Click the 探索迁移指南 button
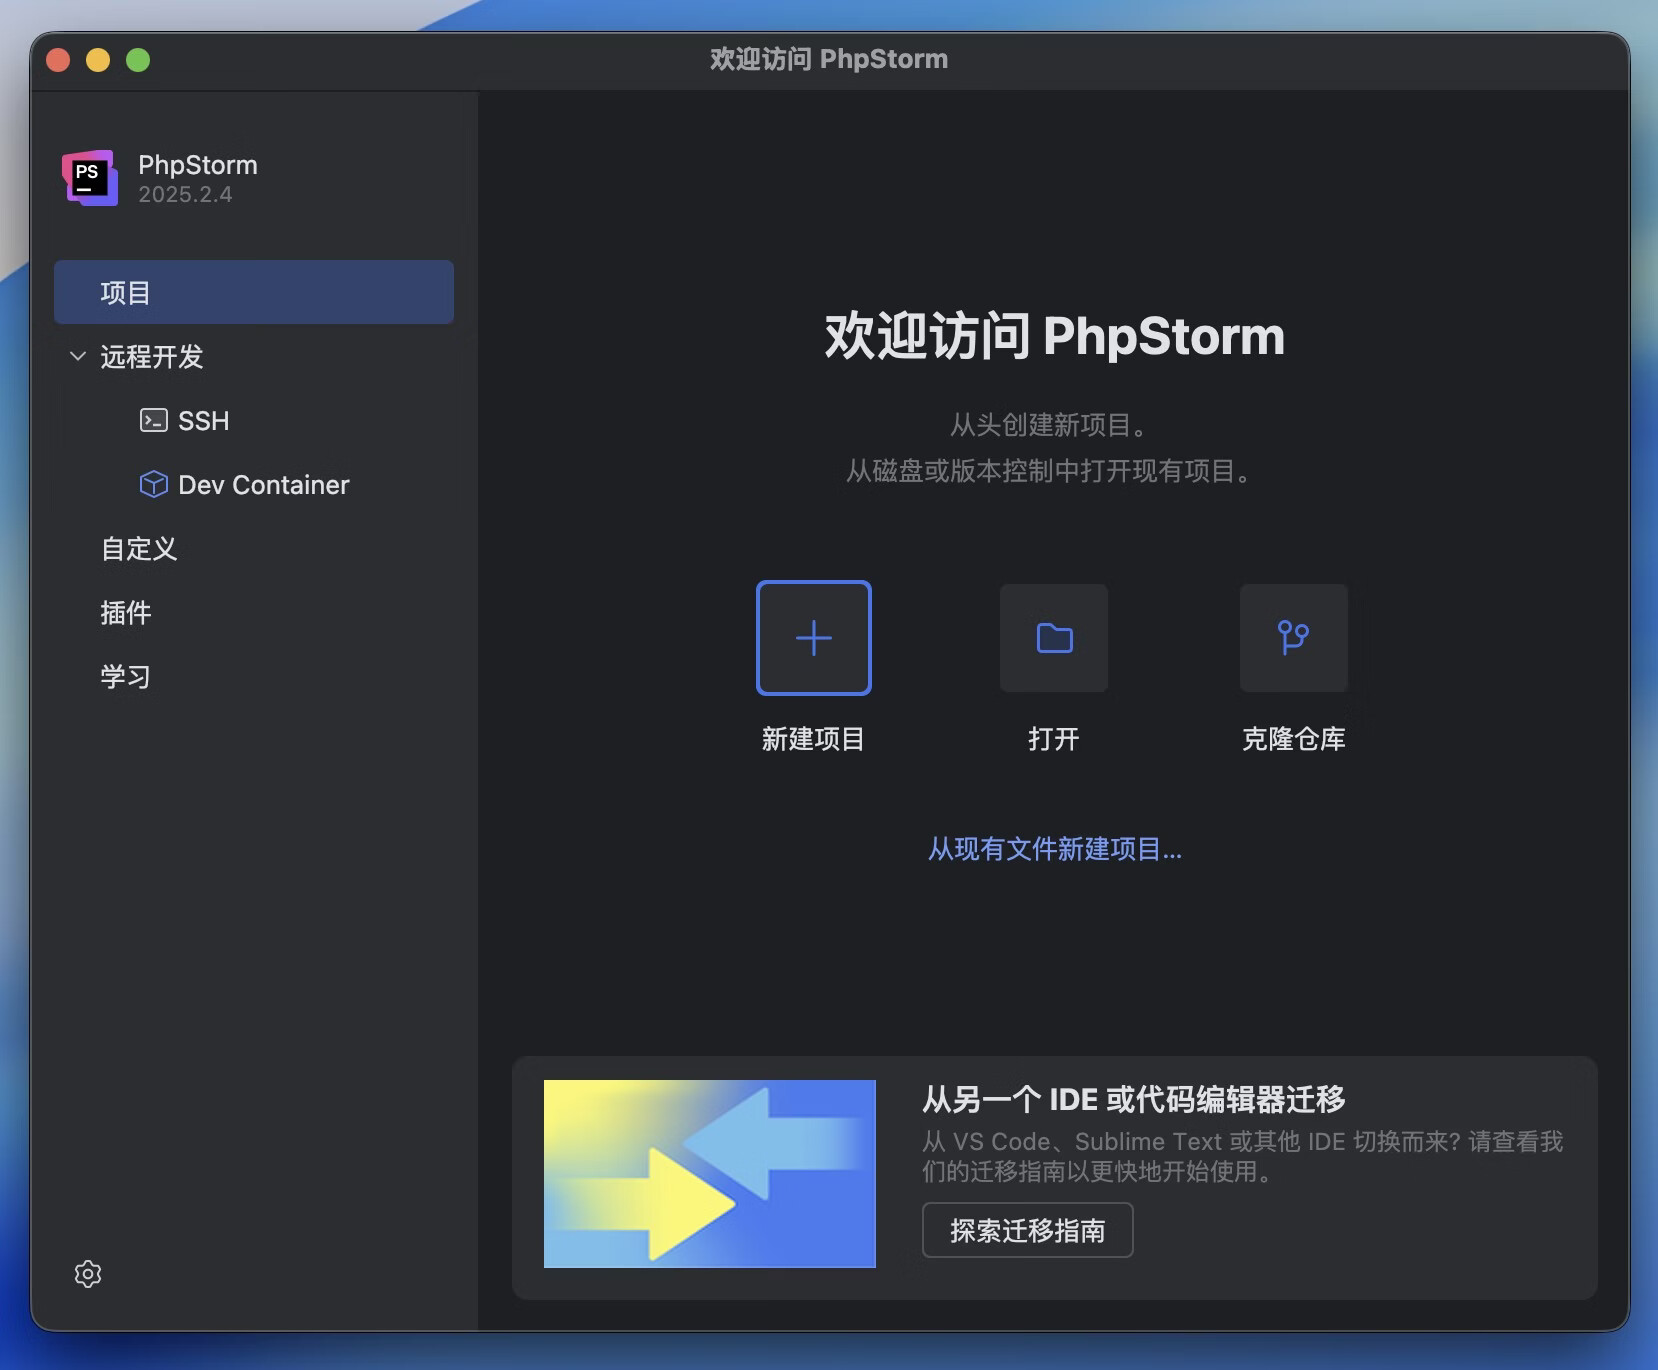The width and height of the screenshot is (1658, 1370). 1027,1230
